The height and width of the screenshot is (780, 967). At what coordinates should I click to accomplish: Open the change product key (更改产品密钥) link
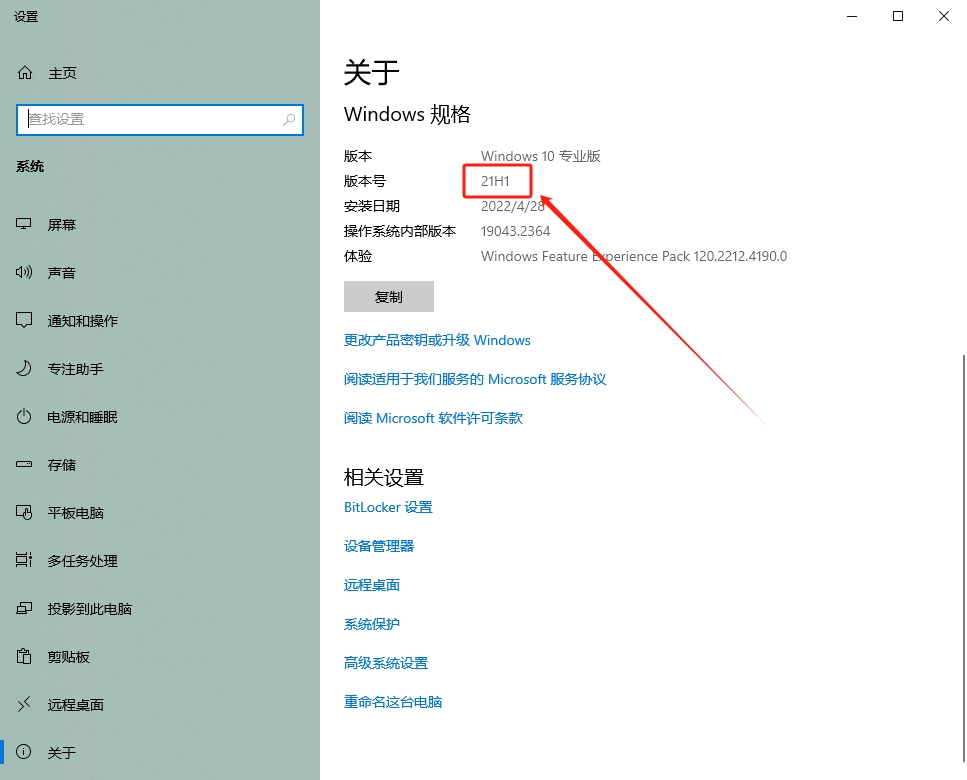pyautogui.click(x=437, y=340)
